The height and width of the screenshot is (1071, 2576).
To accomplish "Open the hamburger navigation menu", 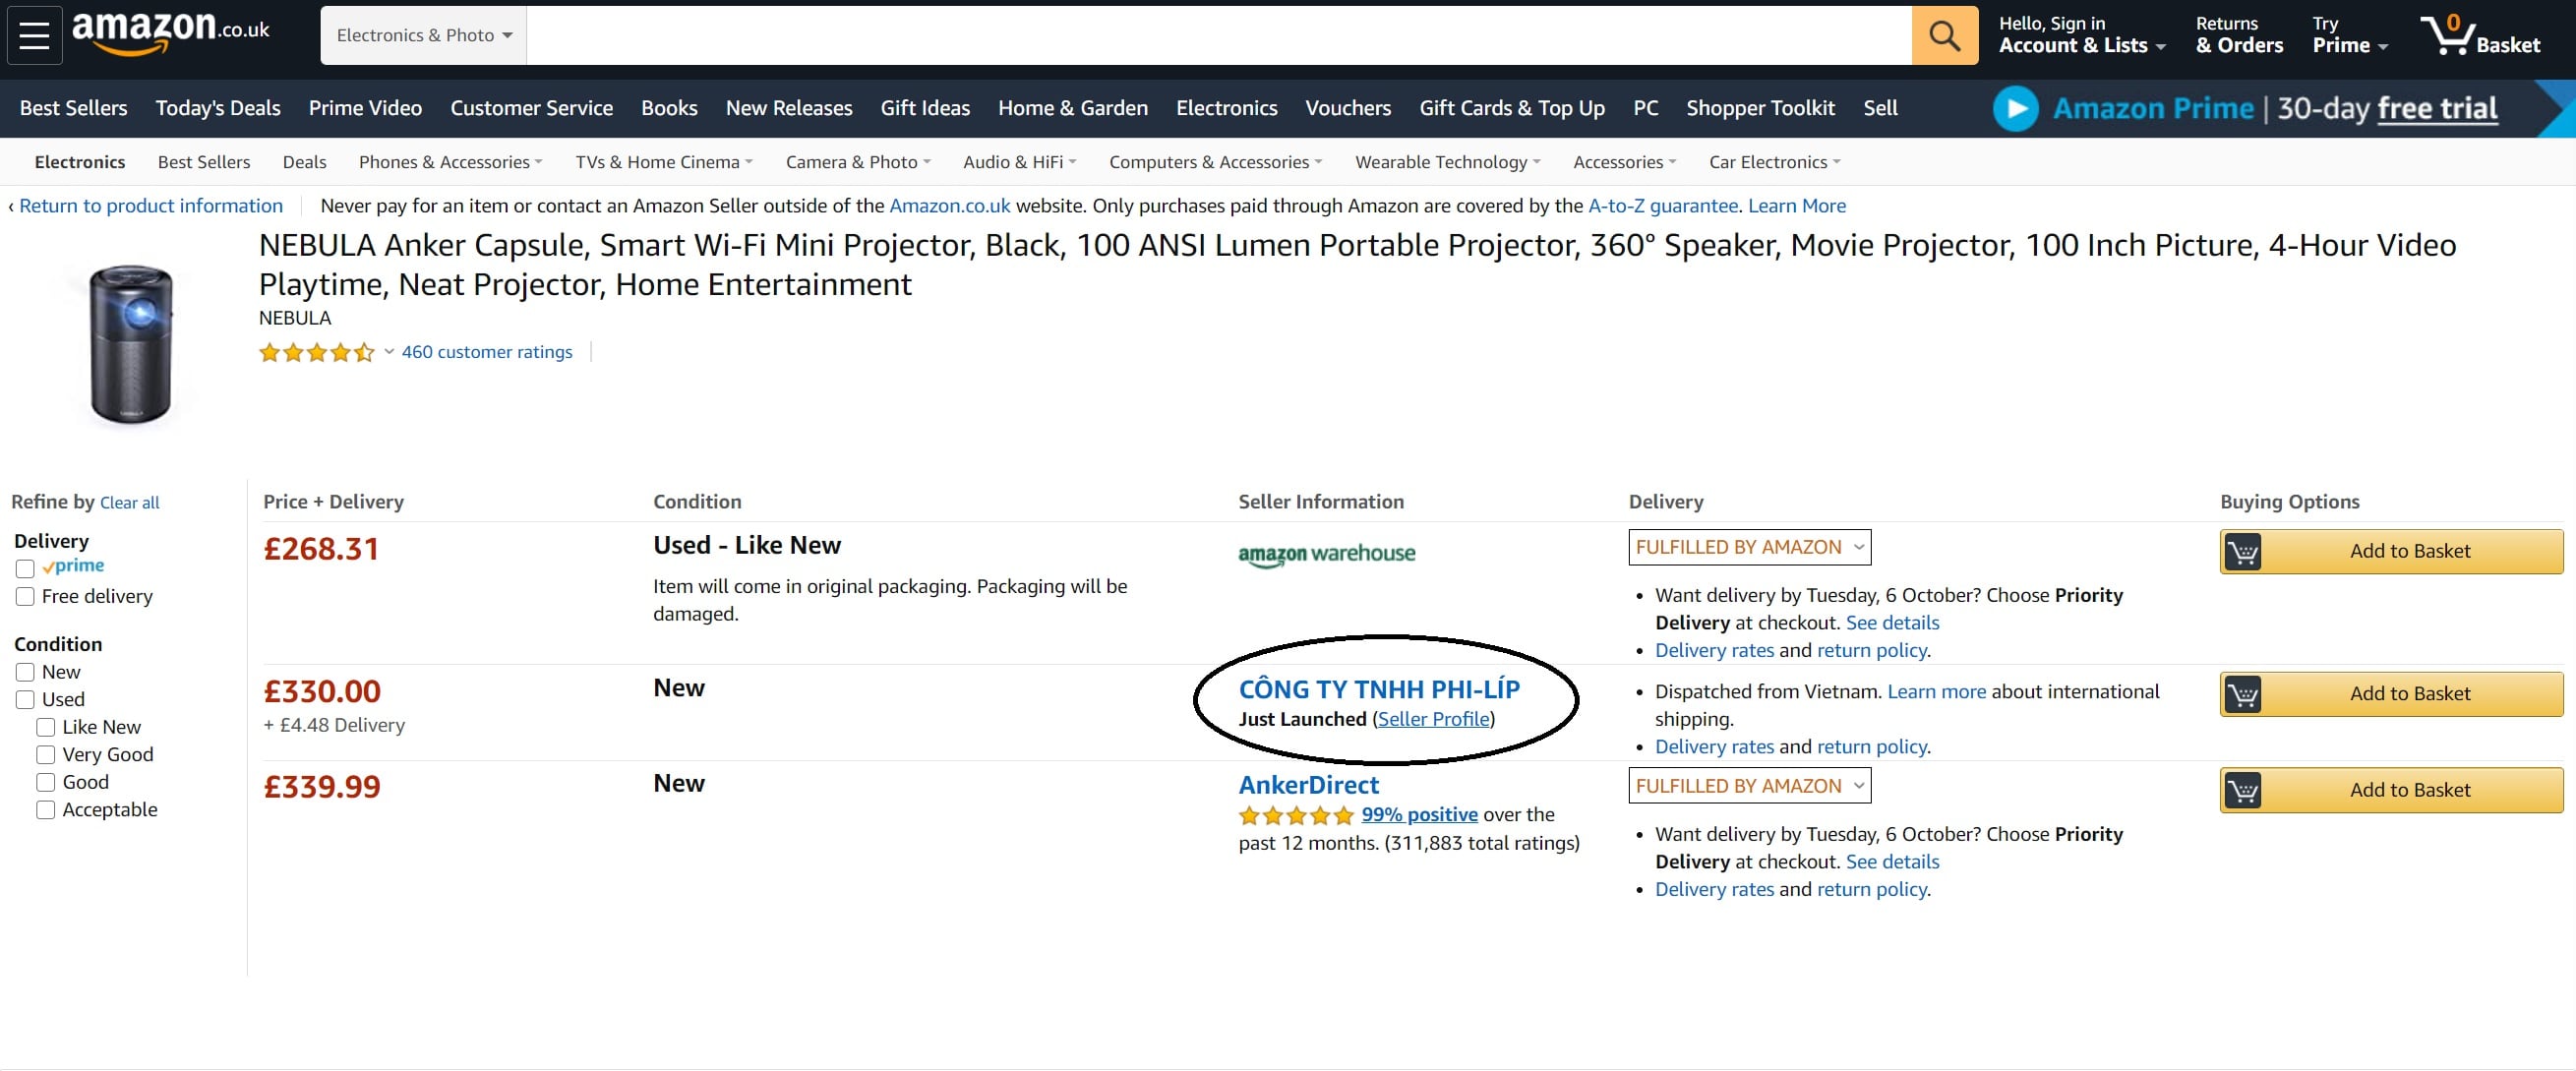I will [x=33, y=35].
